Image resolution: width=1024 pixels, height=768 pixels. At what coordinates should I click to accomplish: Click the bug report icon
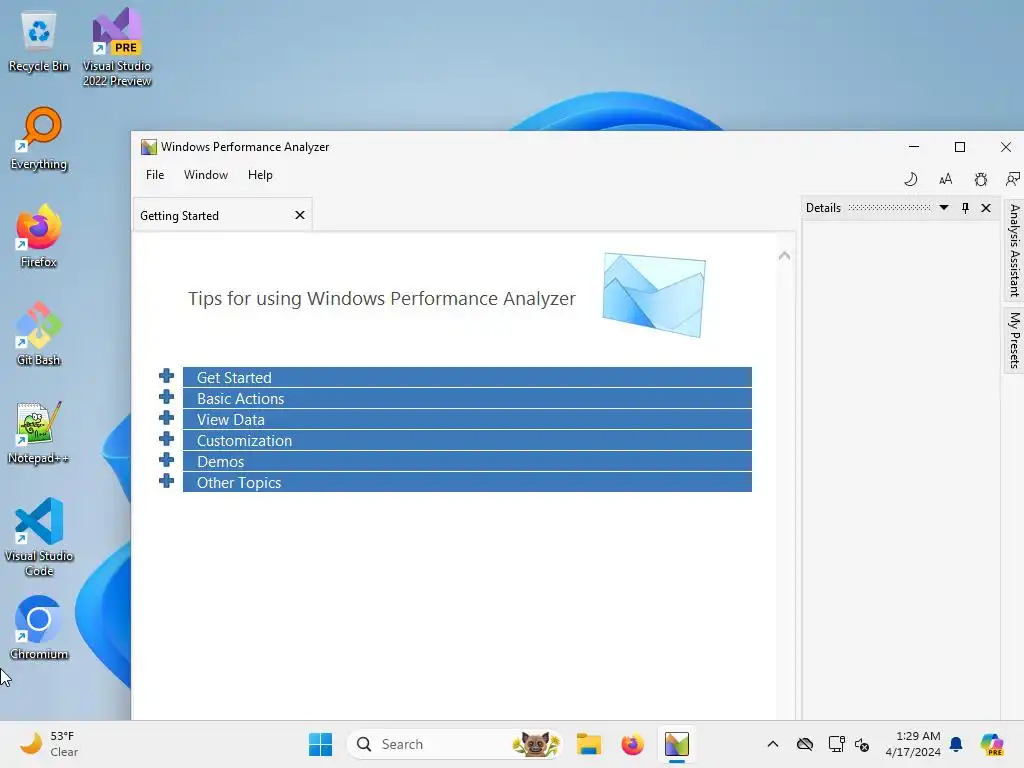point(980,179)
